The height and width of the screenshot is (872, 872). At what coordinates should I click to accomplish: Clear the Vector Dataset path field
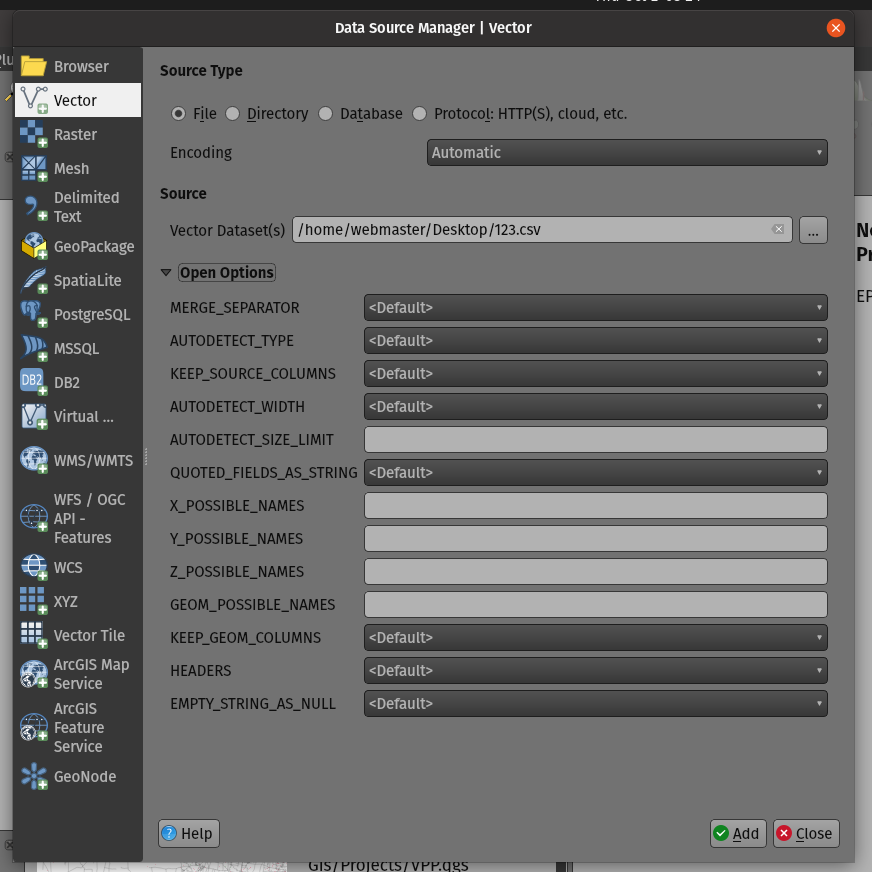click(778, 229)
